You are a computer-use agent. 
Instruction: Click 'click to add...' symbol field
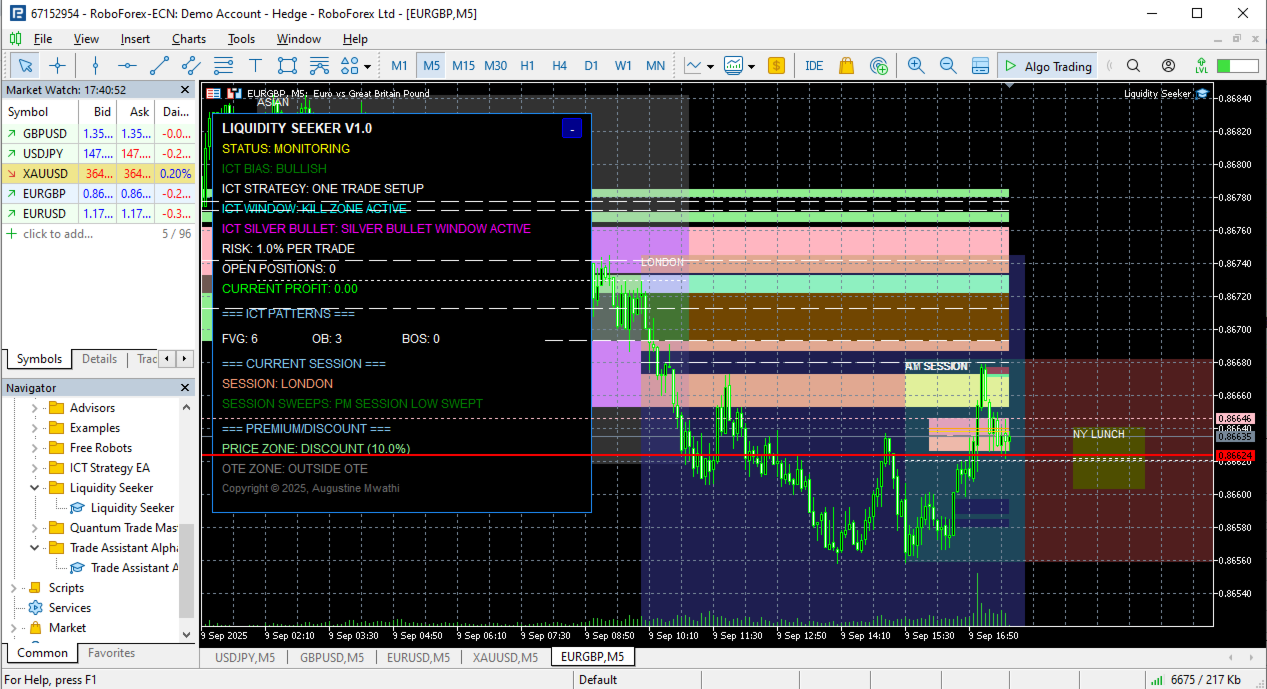[56, 233]
